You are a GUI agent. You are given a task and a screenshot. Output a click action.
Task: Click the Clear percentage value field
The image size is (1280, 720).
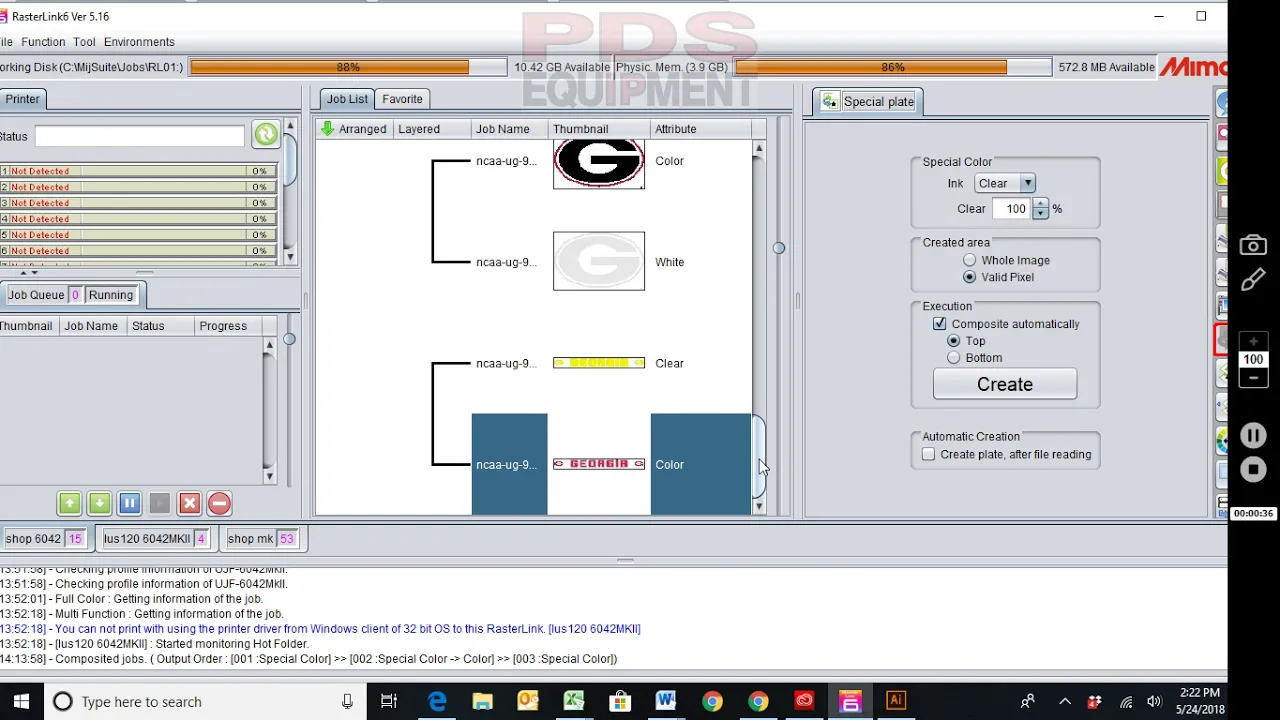click(1014, 209)
